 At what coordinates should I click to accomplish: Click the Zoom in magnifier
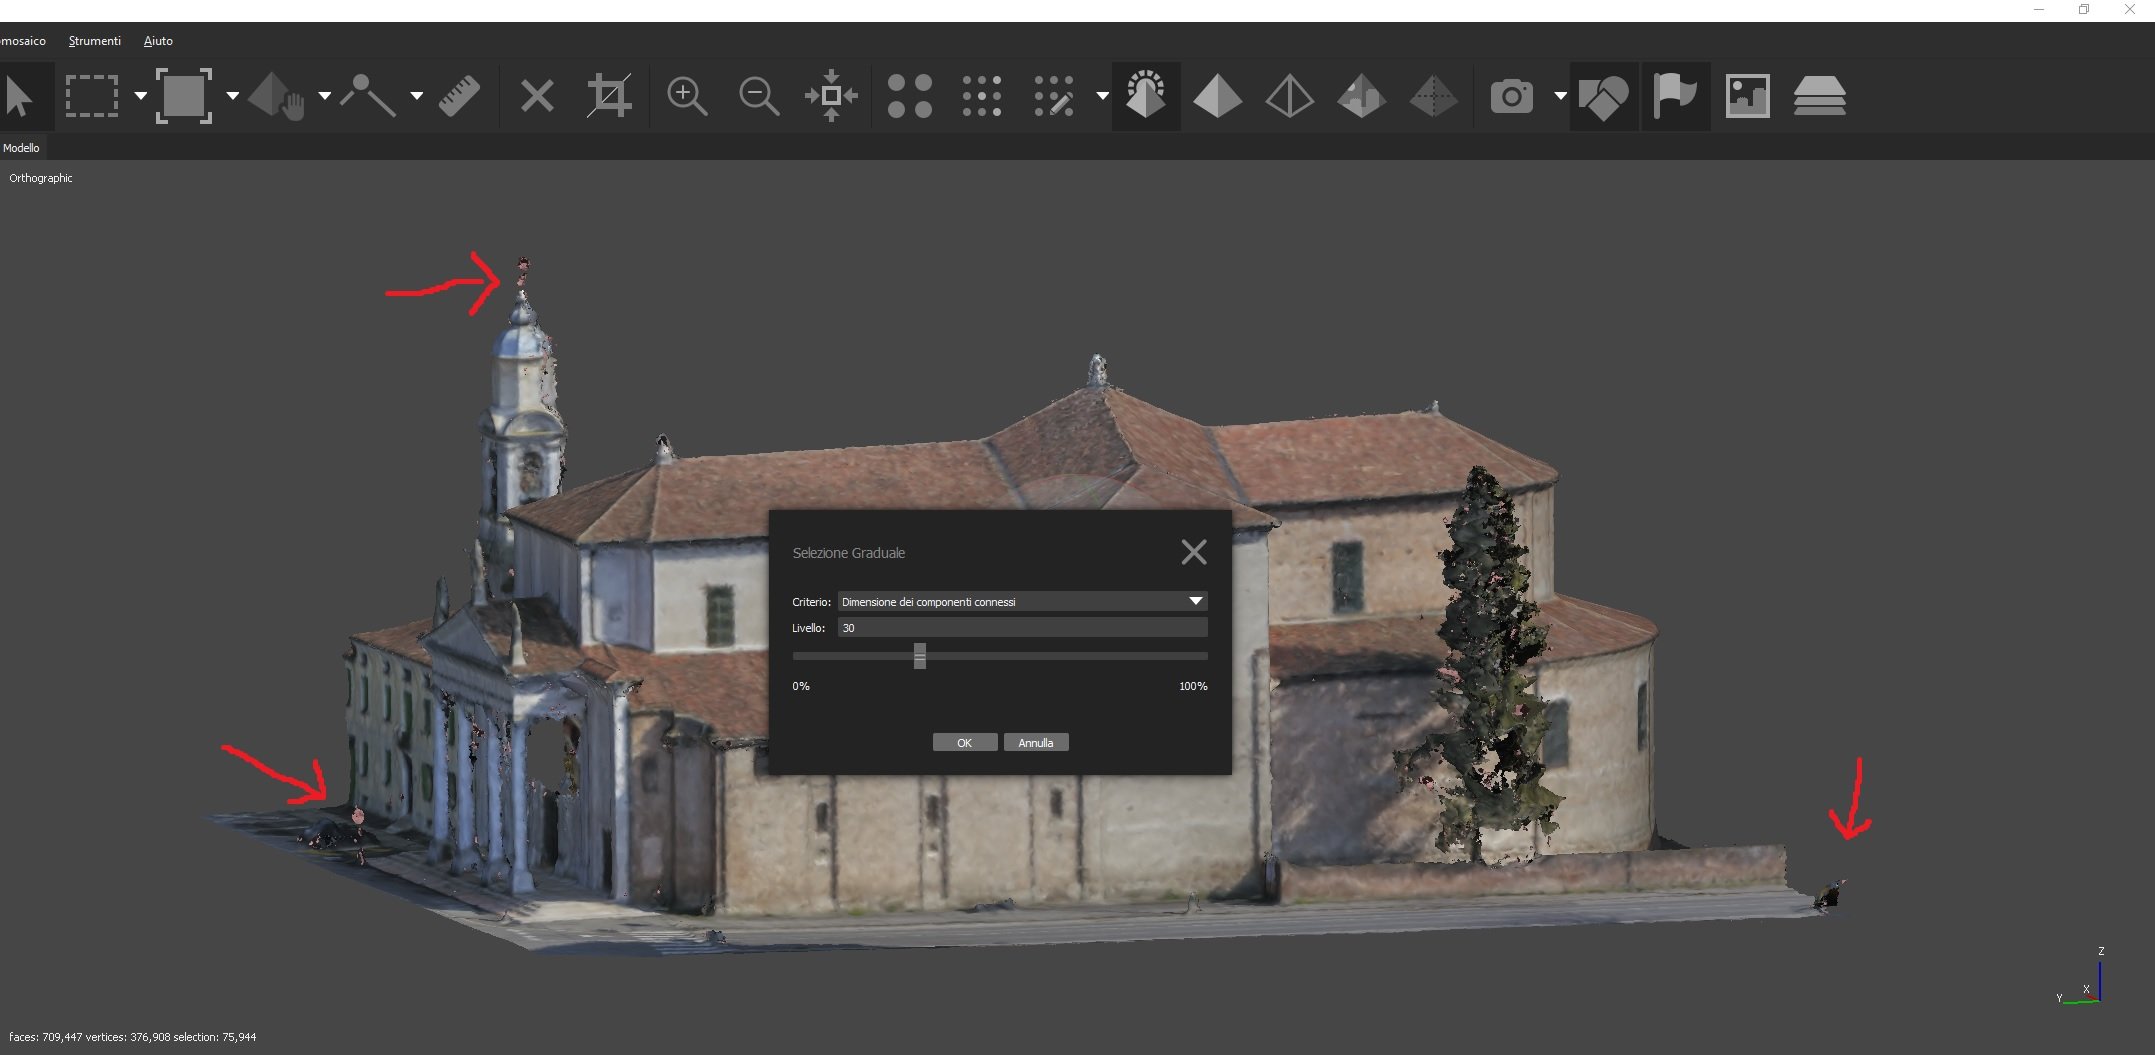pyautogui.click(x=687, y=96)
